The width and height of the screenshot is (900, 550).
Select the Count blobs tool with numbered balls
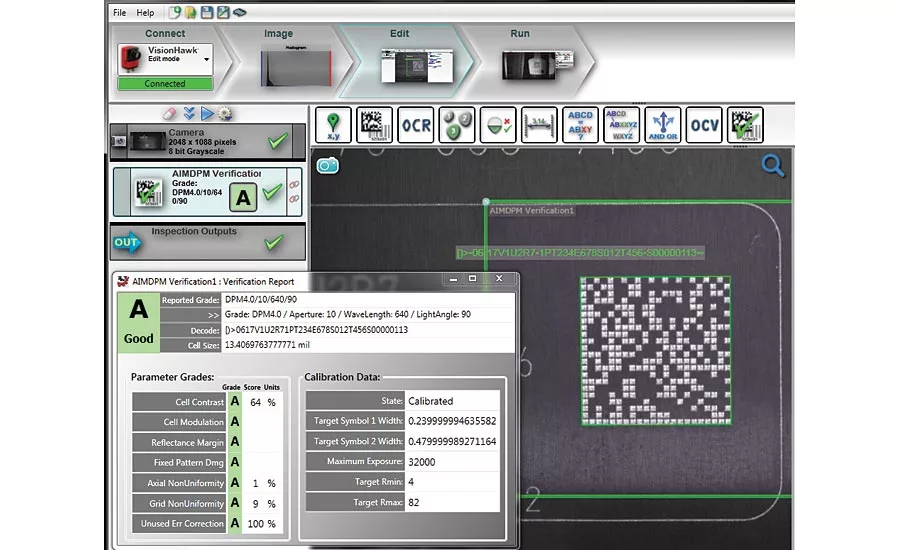pos(457,125)
